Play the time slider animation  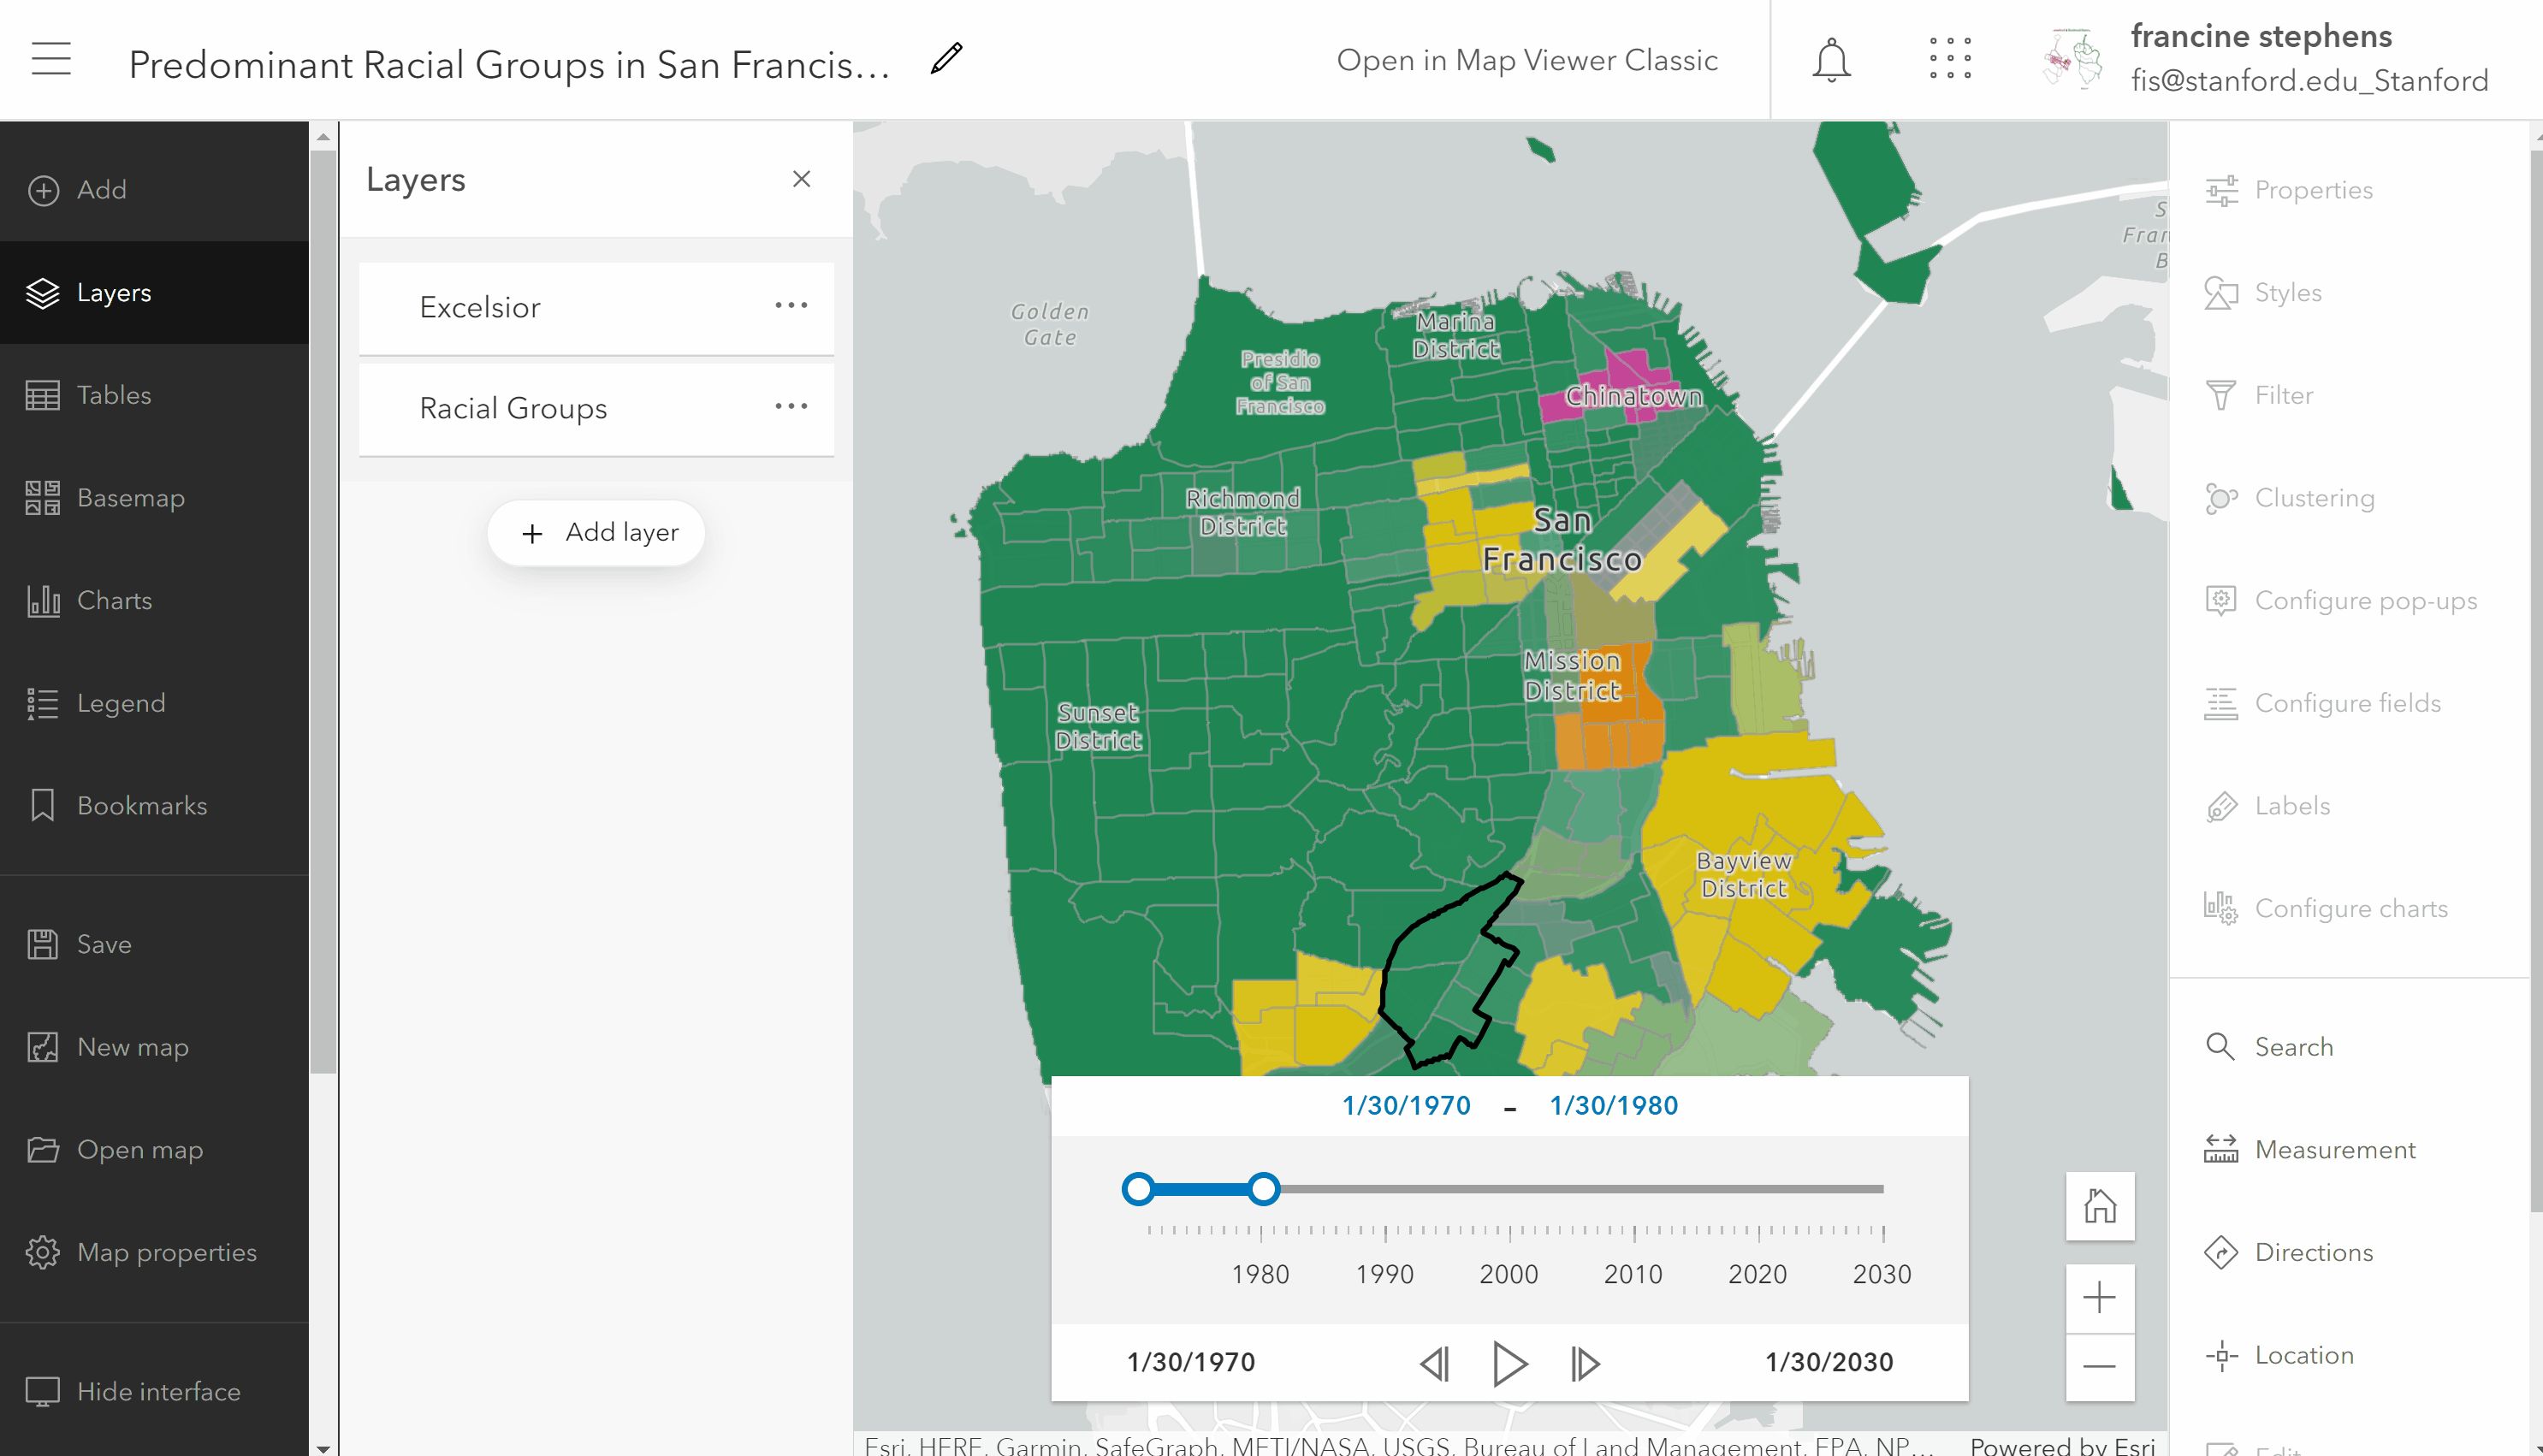(1509, 1362)
